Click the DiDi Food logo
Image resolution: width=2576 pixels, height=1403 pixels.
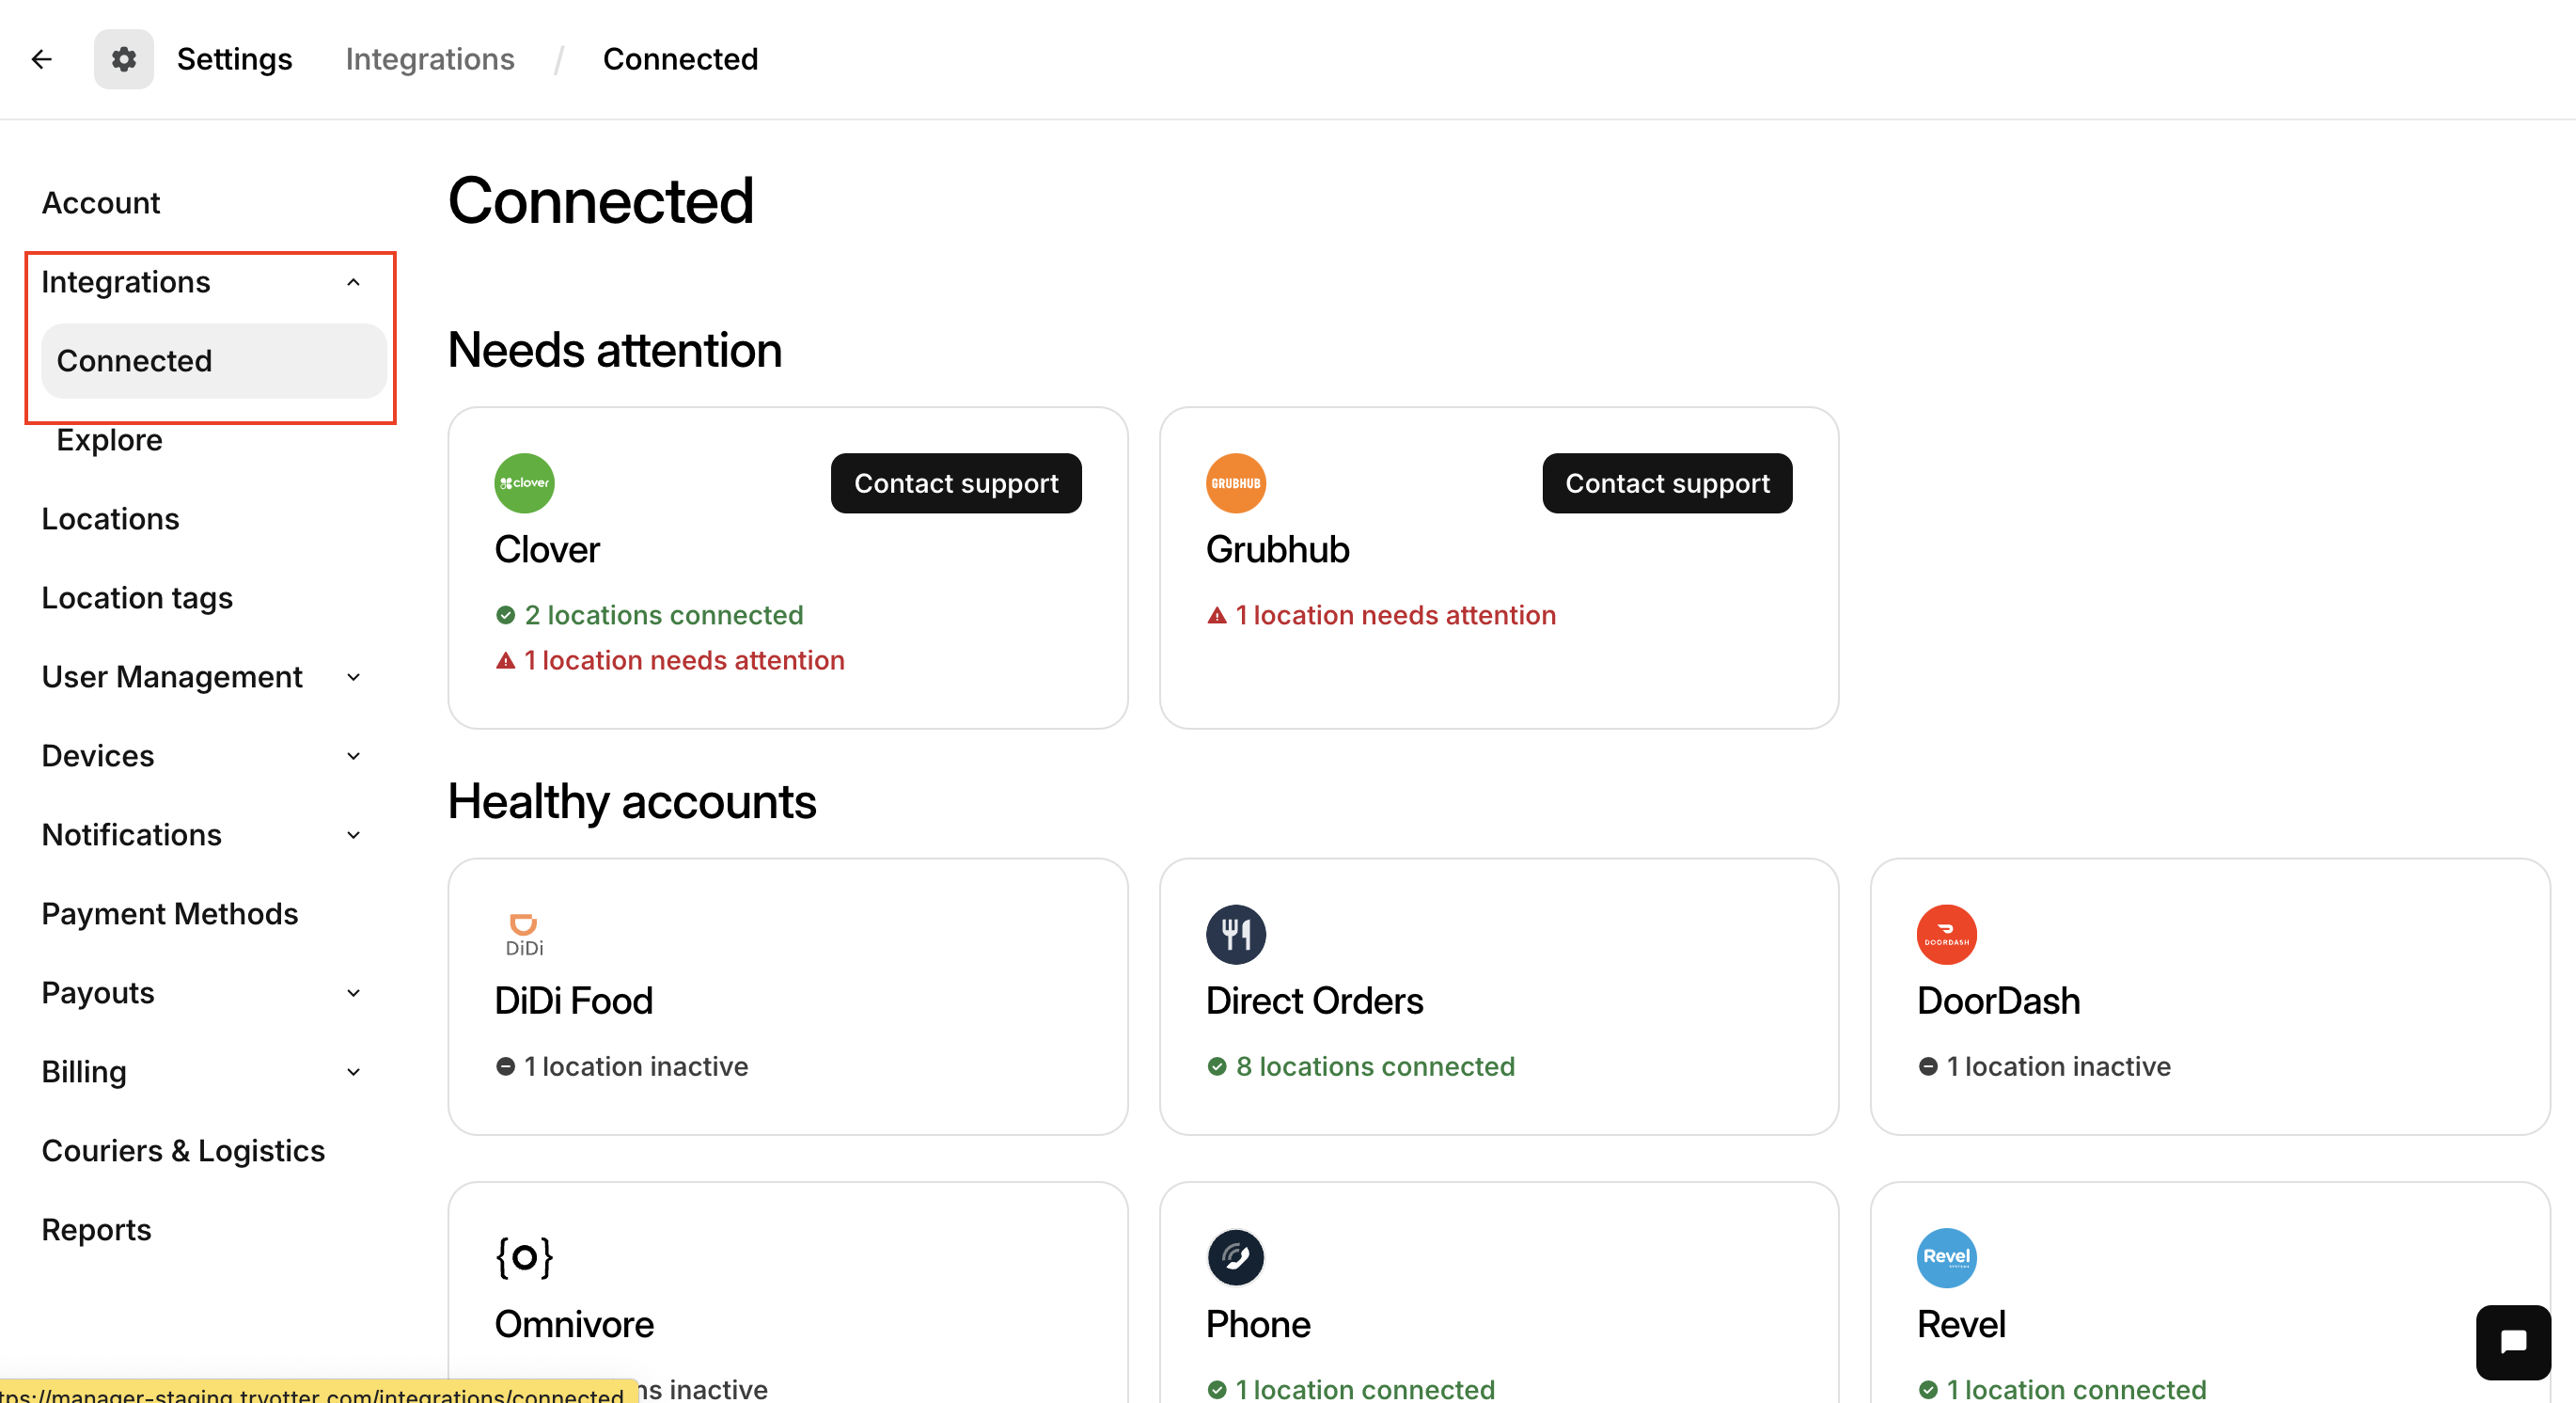524,934
